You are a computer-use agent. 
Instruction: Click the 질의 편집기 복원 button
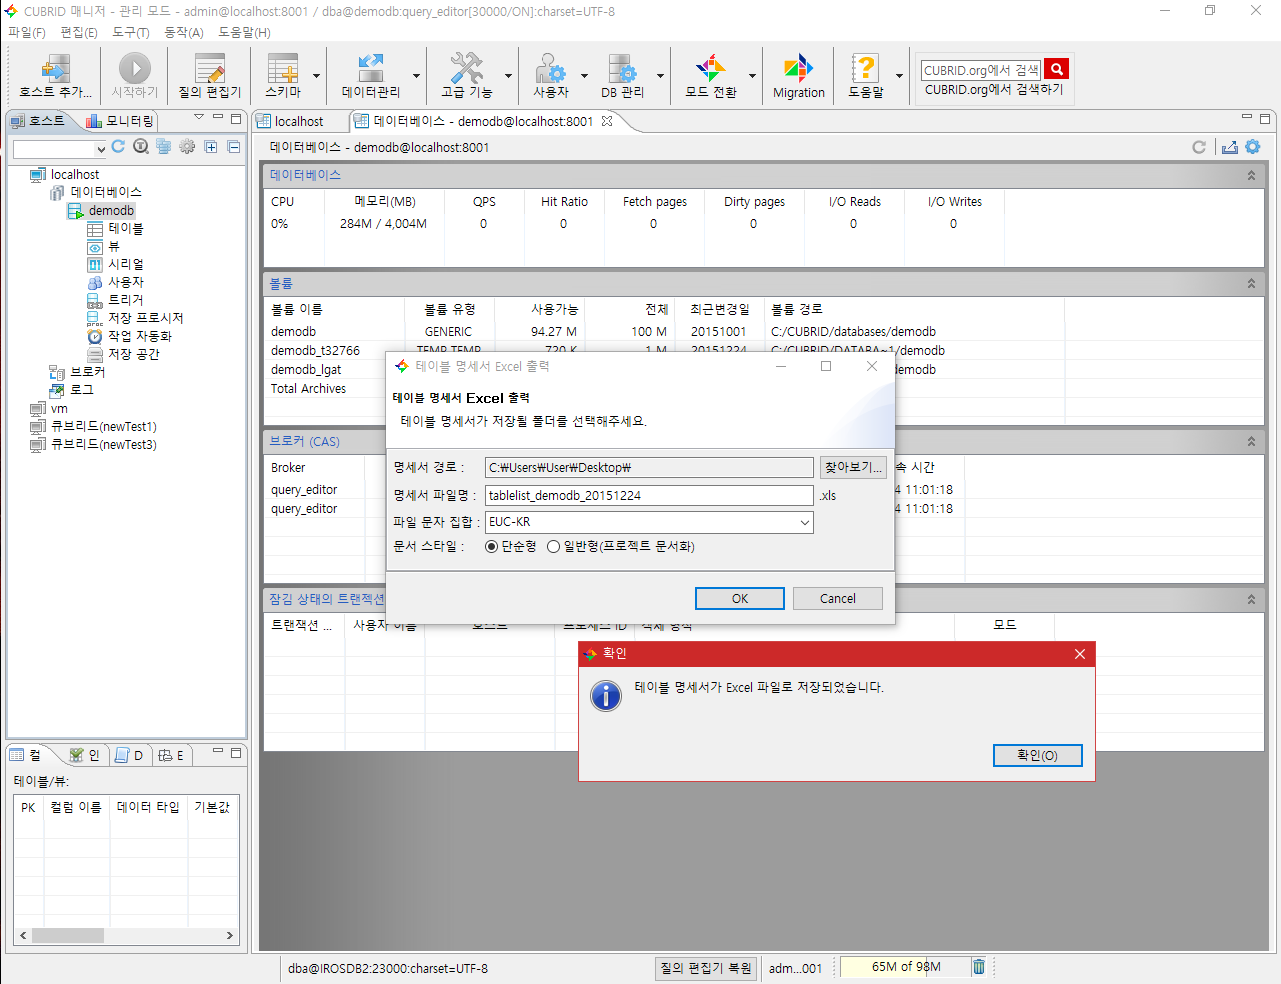point(706,968)
